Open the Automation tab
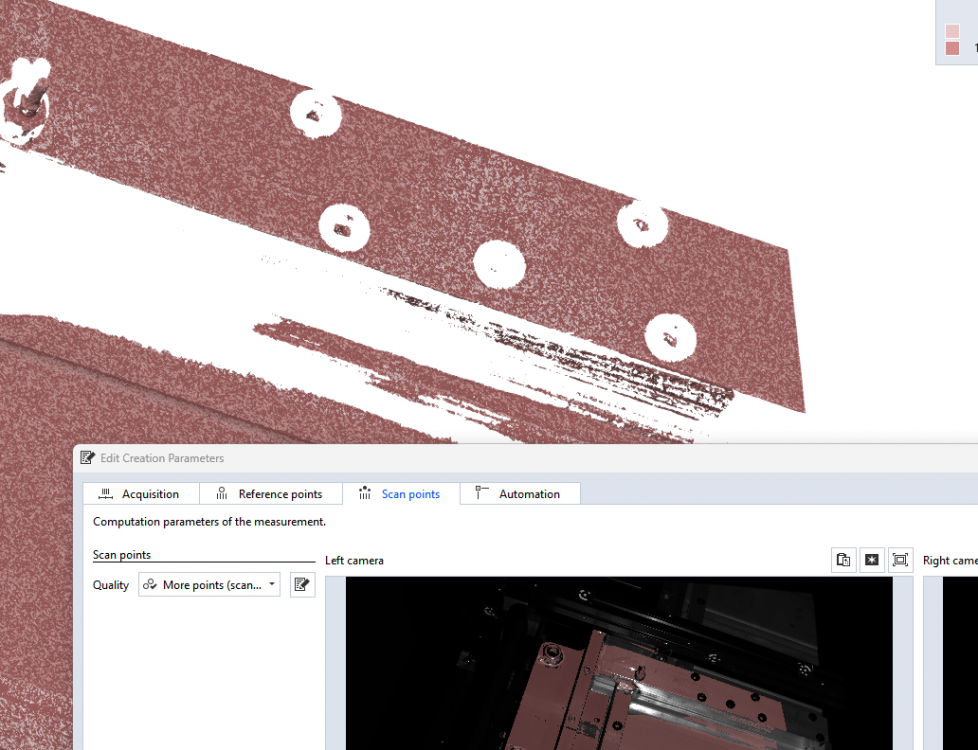This screenshot has width=978, height=750. [520, 494]
